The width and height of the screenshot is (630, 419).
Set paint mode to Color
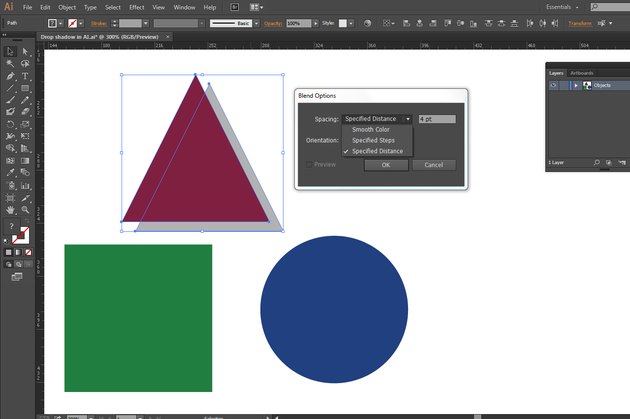coord(8,252)
